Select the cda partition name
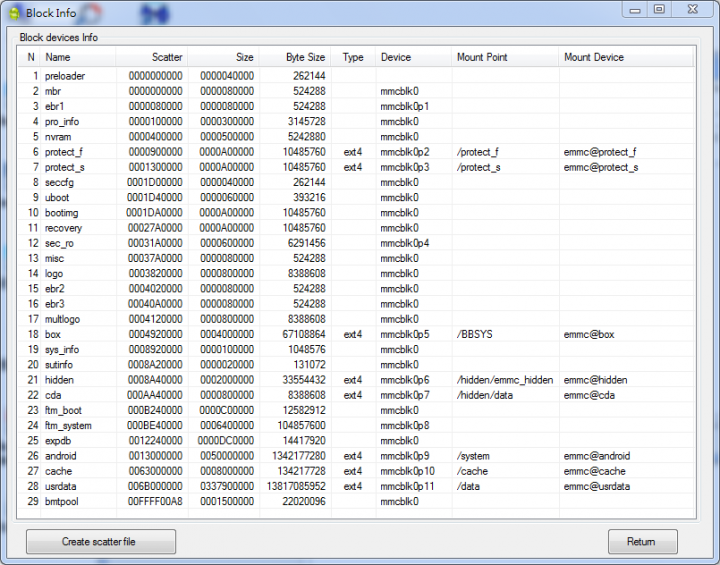 click(x=53, y=395)
